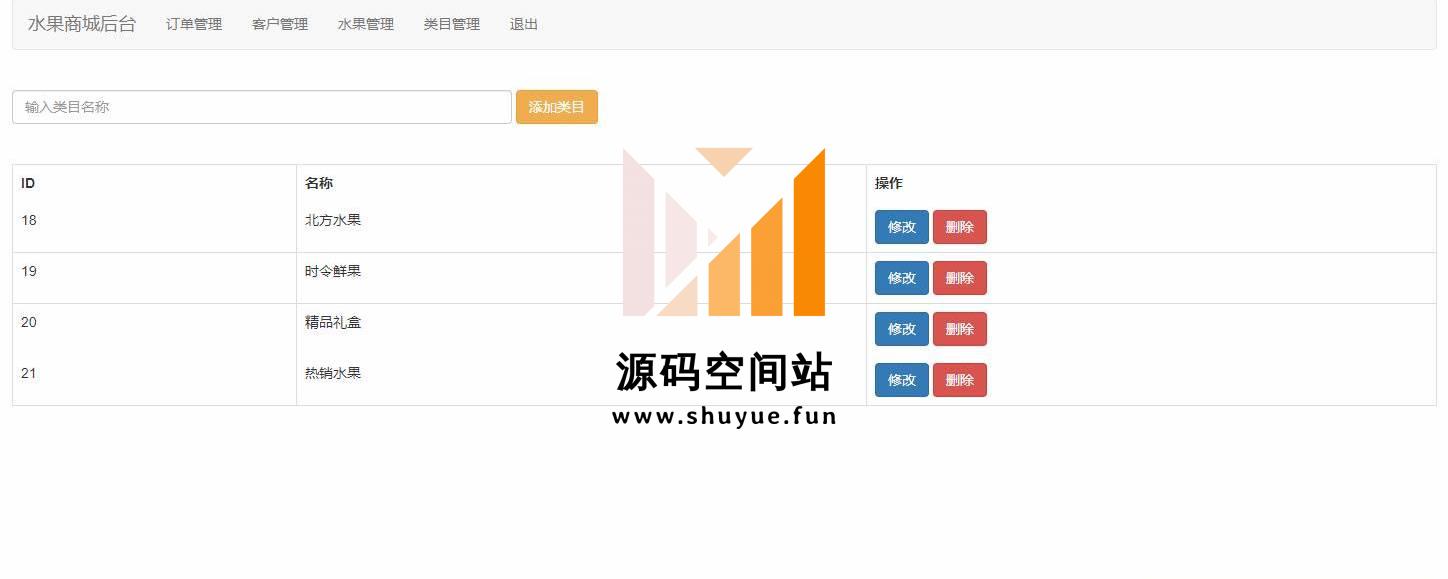
Task: Go to 客户管理 page
Action: 280,24
